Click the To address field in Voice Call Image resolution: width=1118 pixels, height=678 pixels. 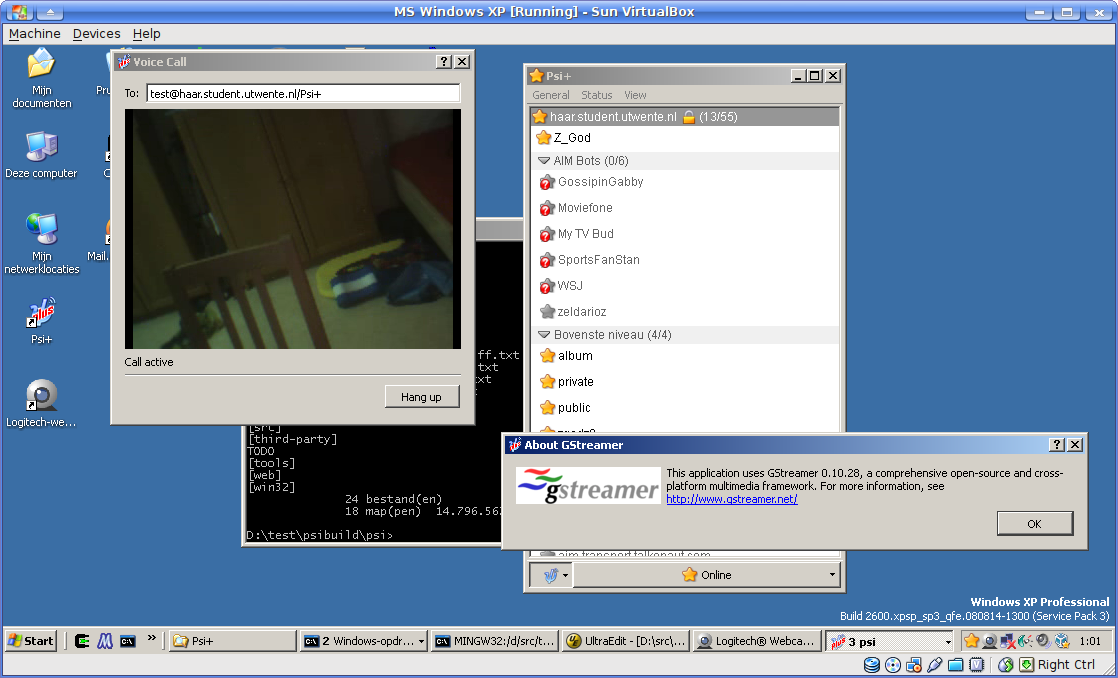tap(302, 93)
